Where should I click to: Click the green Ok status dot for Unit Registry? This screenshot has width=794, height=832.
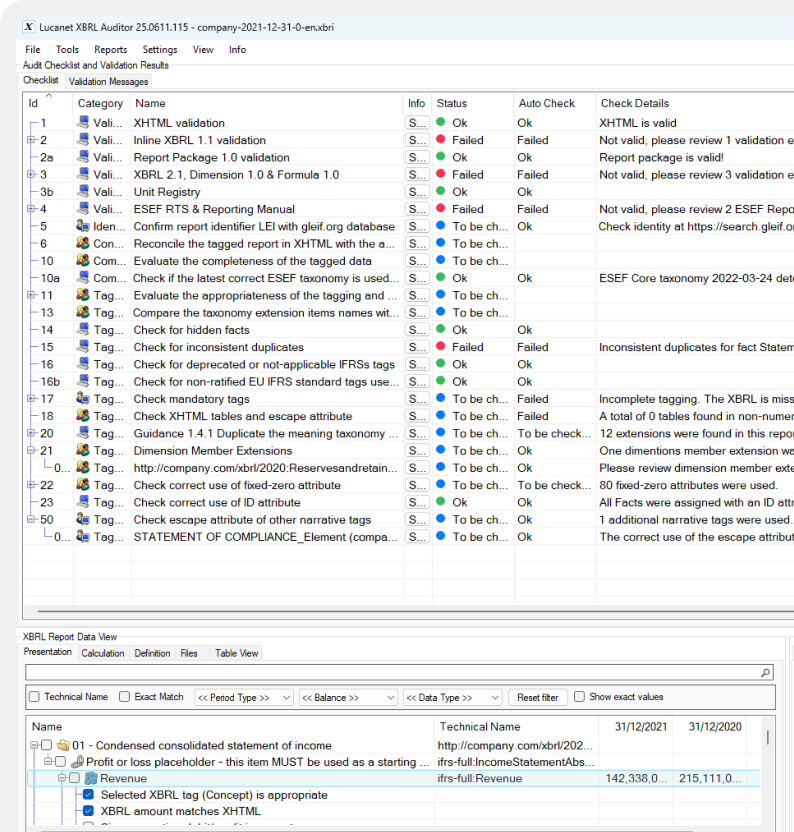click(441, 192)
